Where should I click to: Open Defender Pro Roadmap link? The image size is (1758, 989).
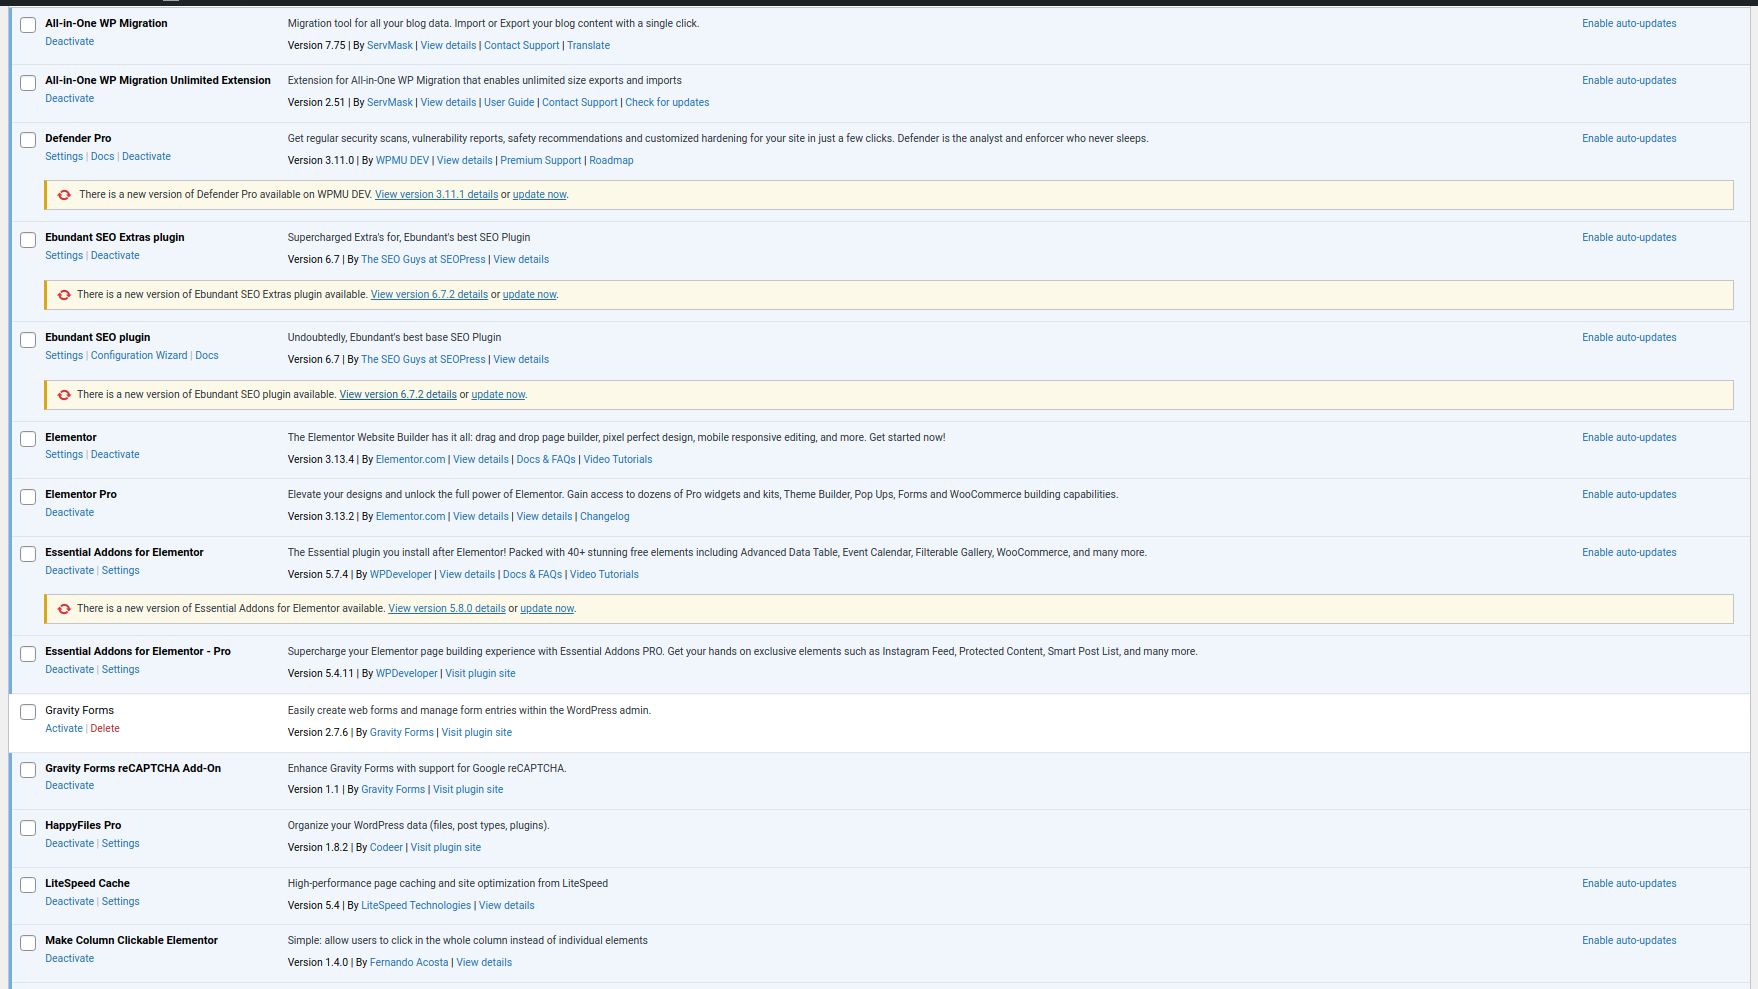pos(611,161)
